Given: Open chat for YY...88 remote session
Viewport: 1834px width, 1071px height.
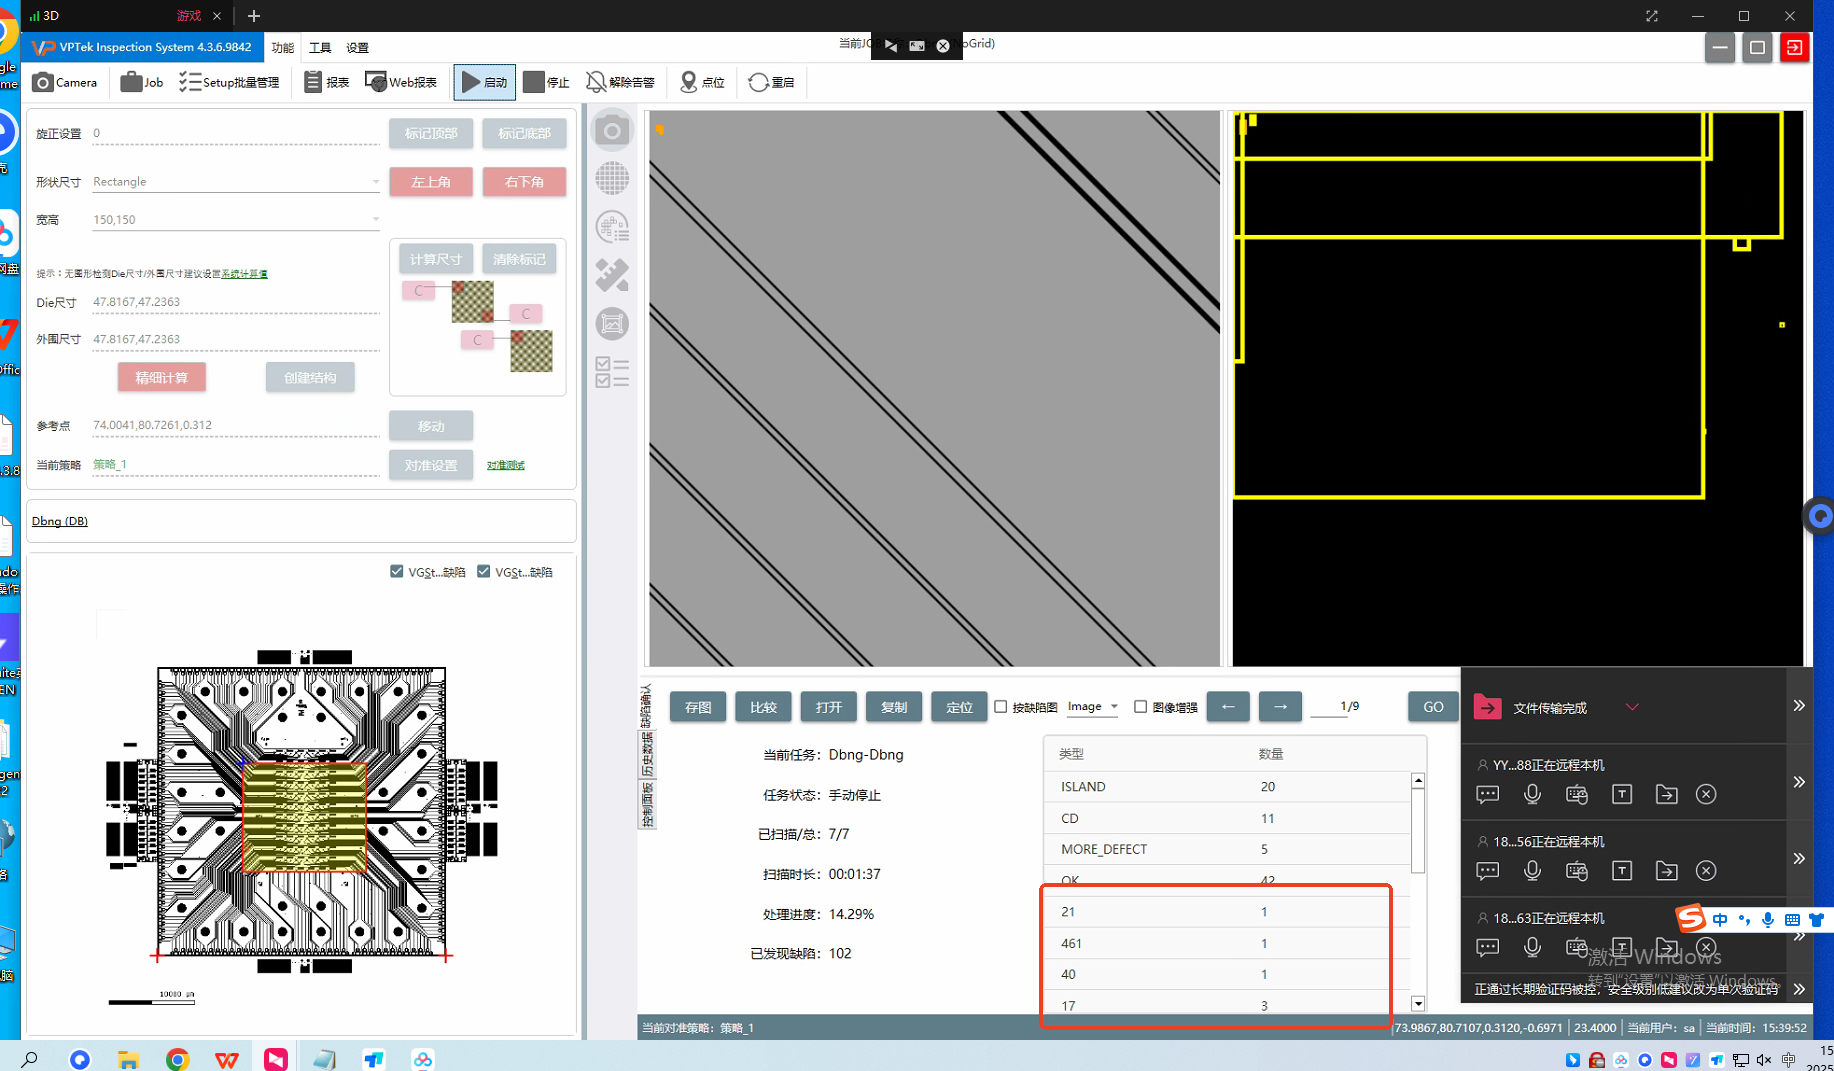Looking at the screenshot, I should point(1487,794).
